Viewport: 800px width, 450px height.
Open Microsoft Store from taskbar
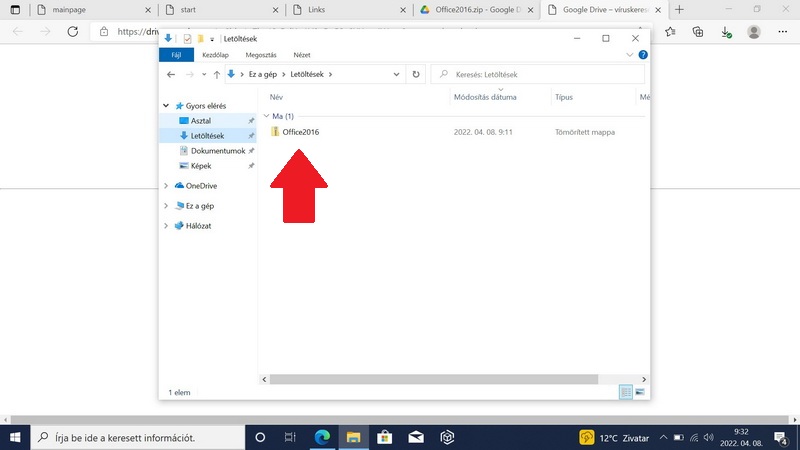click(385, 437)
